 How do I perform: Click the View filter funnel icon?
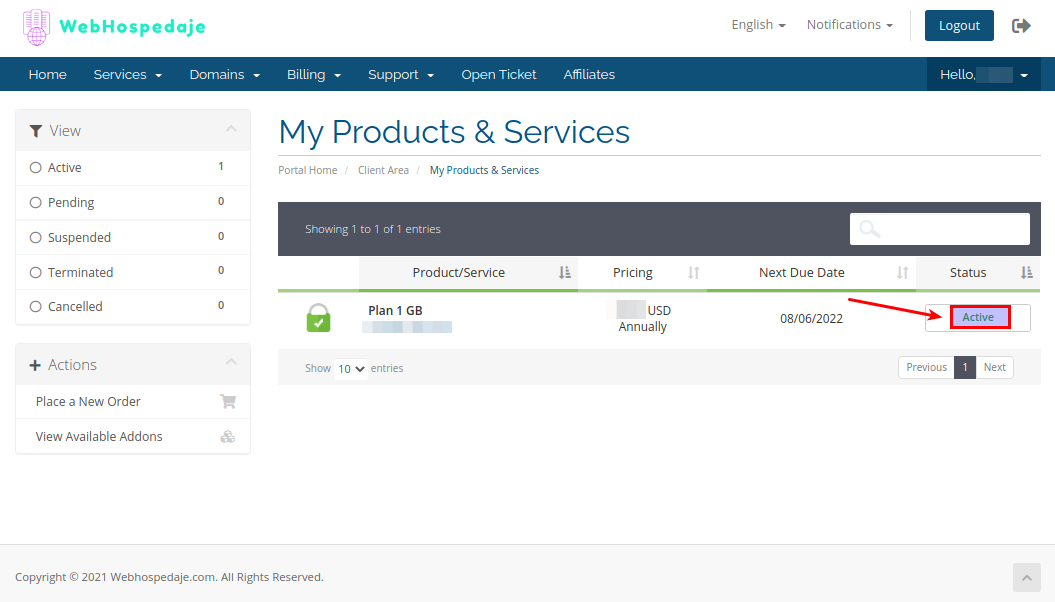(36, 130)
